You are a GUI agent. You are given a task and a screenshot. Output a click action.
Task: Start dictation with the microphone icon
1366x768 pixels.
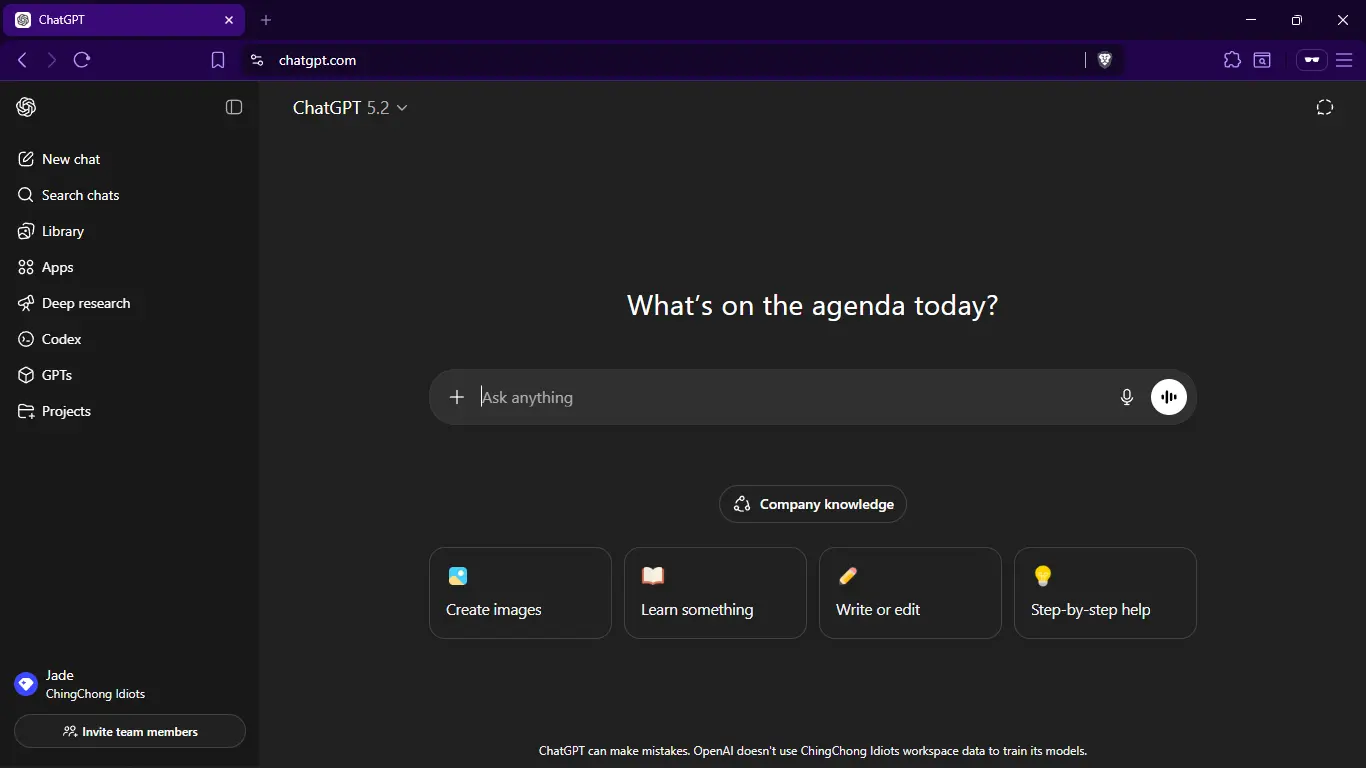click(1127, 397)
